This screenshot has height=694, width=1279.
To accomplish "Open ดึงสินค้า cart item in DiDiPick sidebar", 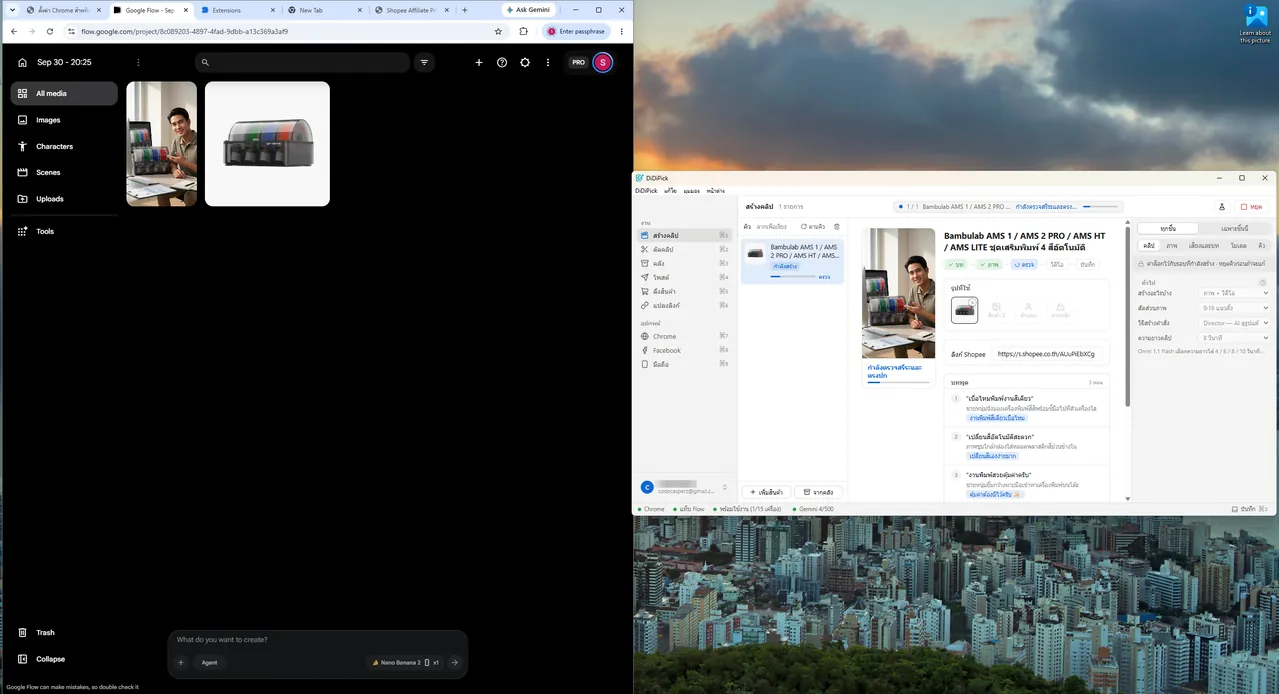I will tap(687, 291).
